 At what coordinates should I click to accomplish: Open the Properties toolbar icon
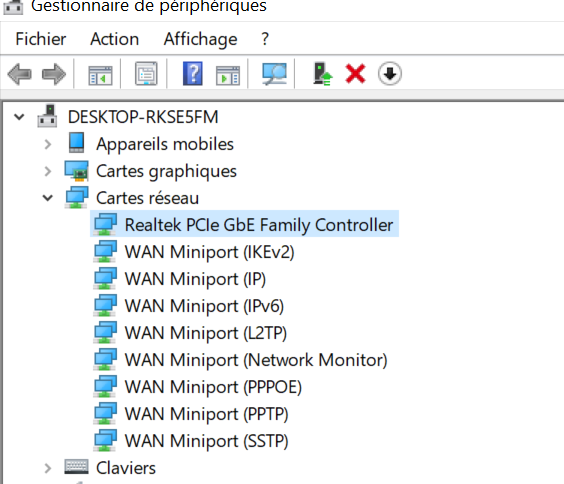point(146,74)
